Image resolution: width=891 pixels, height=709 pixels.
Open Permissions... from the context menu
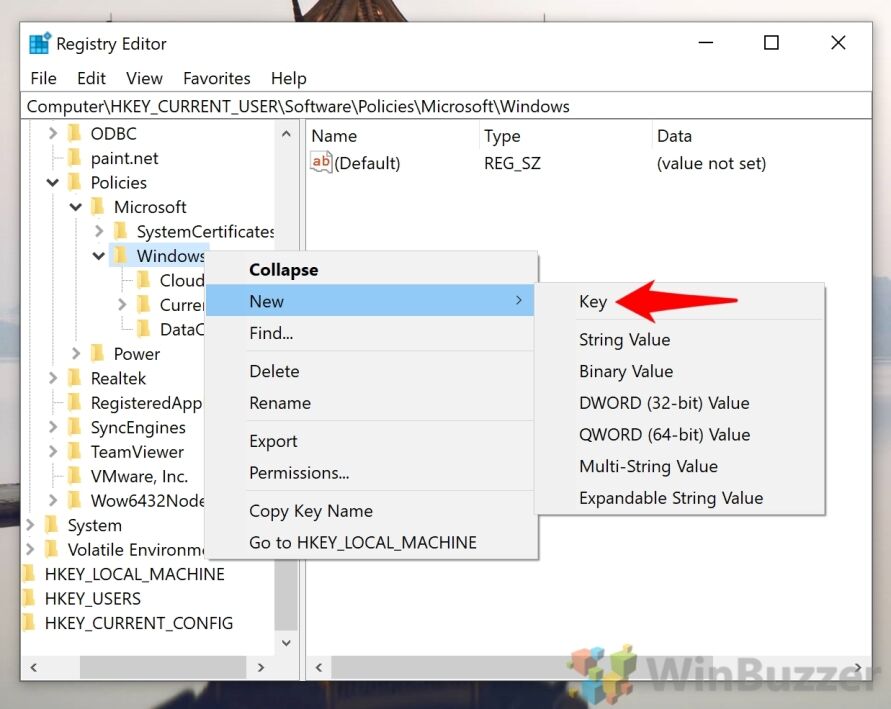coord(372,472)
